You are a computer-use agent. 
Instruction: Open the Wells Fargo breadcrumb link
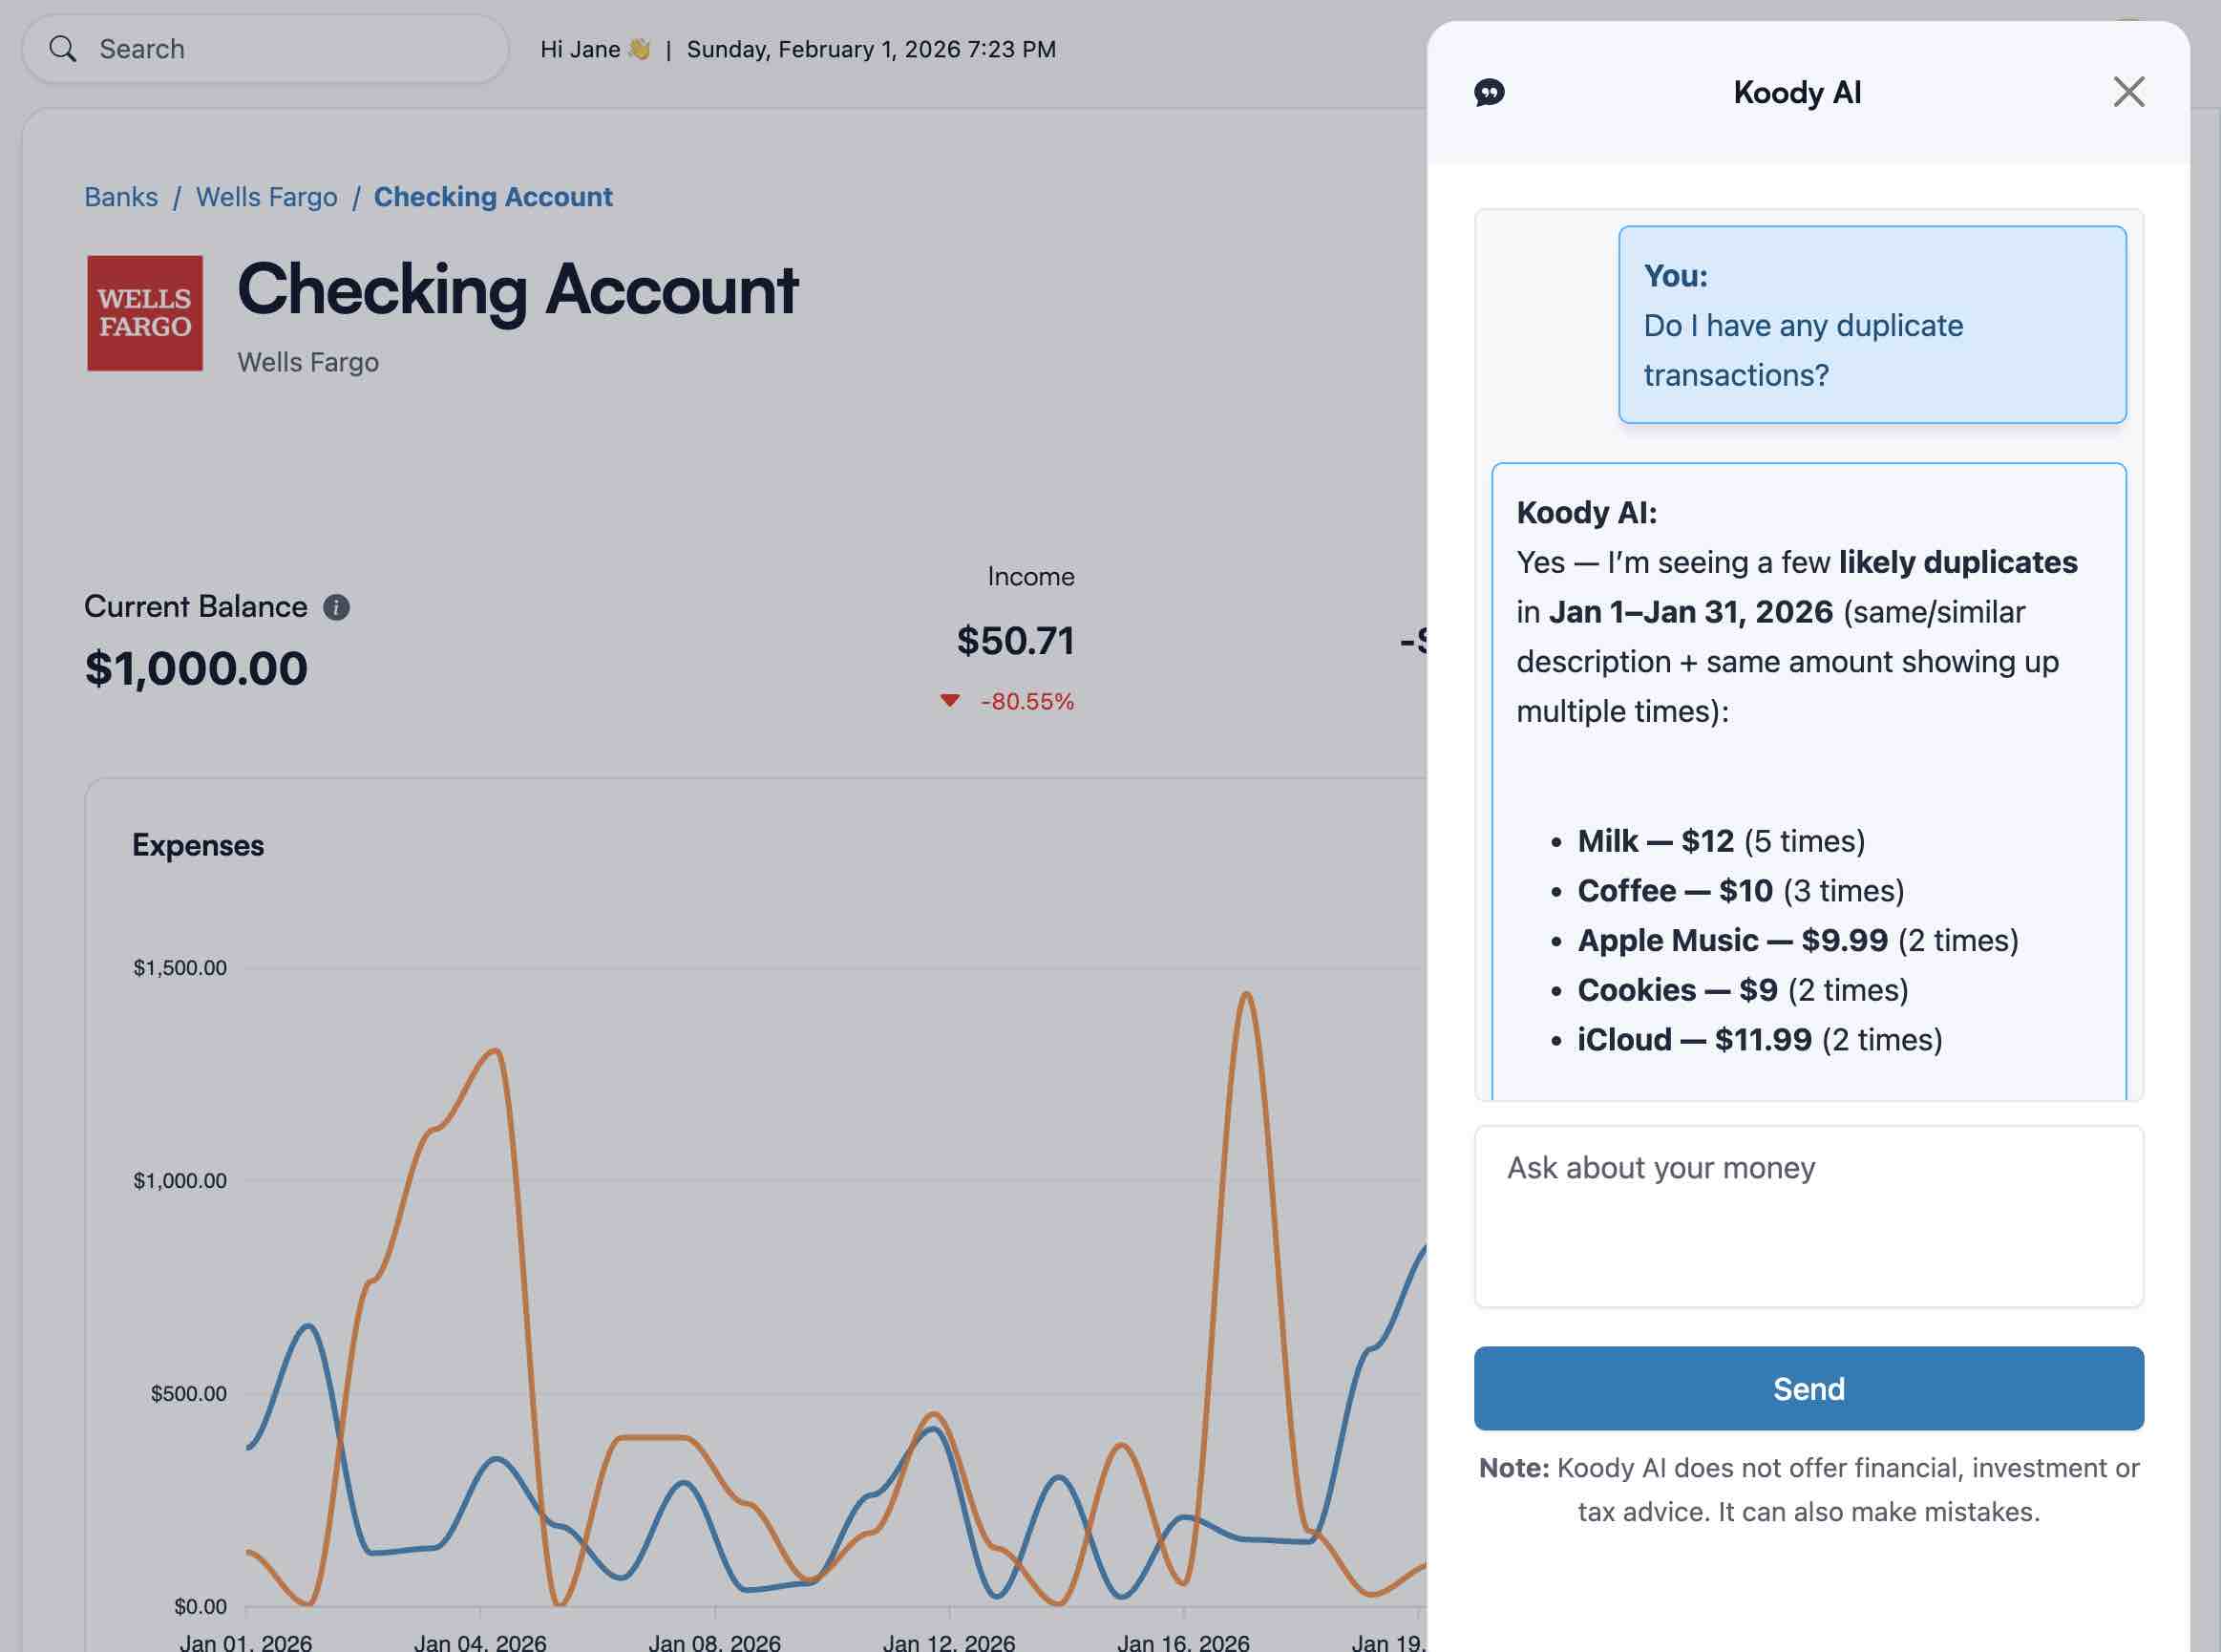[266, 196]
